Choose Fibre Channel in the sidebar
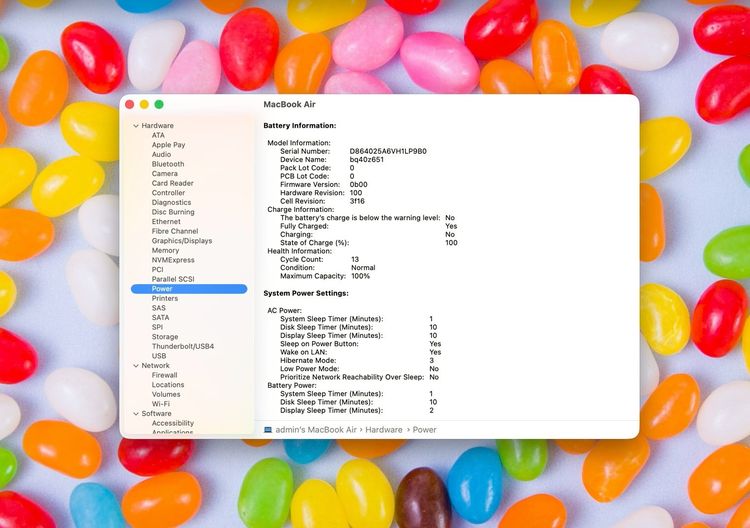 point(175,231)
